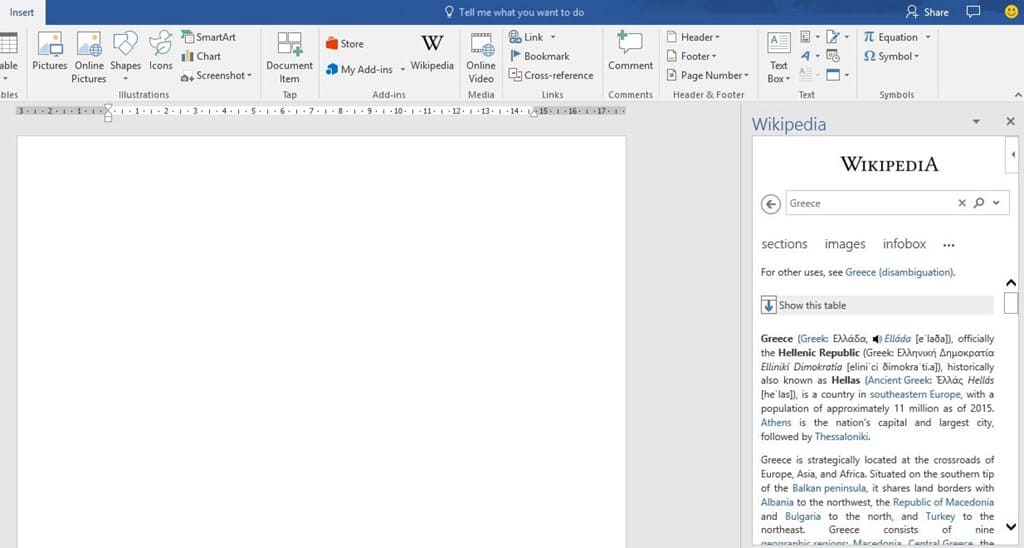The width and height of the screenshot is (1024, 548).
Task: Switch to the sections tab
Action: (784, 244)
